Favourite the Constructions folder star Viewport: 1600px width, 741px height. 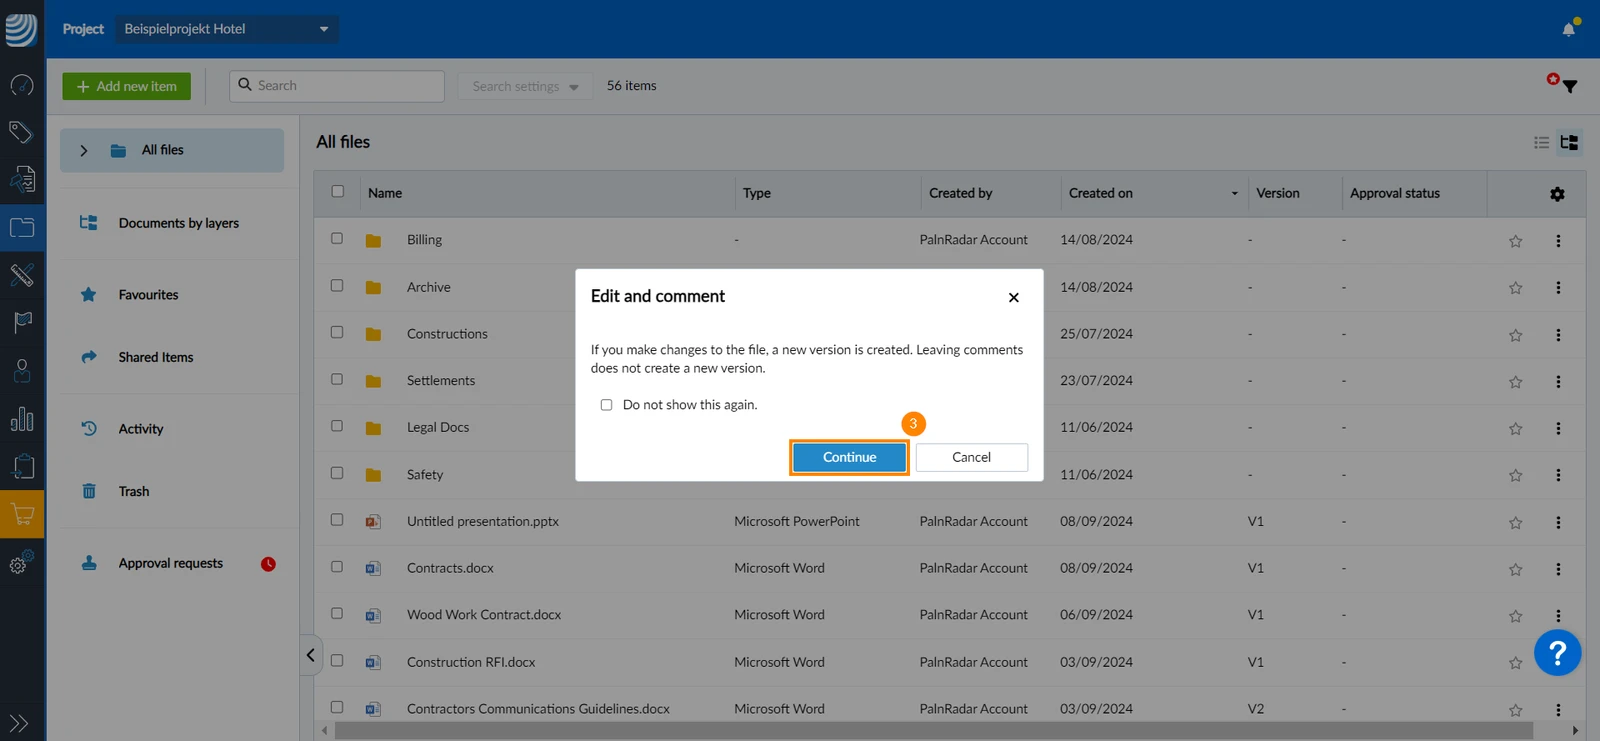[x=1516, y=335]
